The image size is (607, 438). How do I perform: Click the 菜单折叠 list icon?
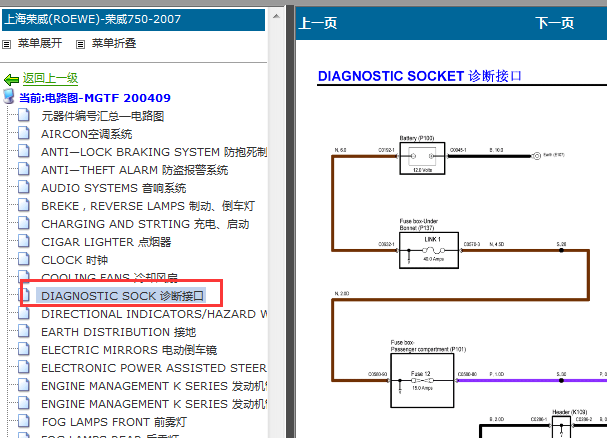[x=80, y=44]
